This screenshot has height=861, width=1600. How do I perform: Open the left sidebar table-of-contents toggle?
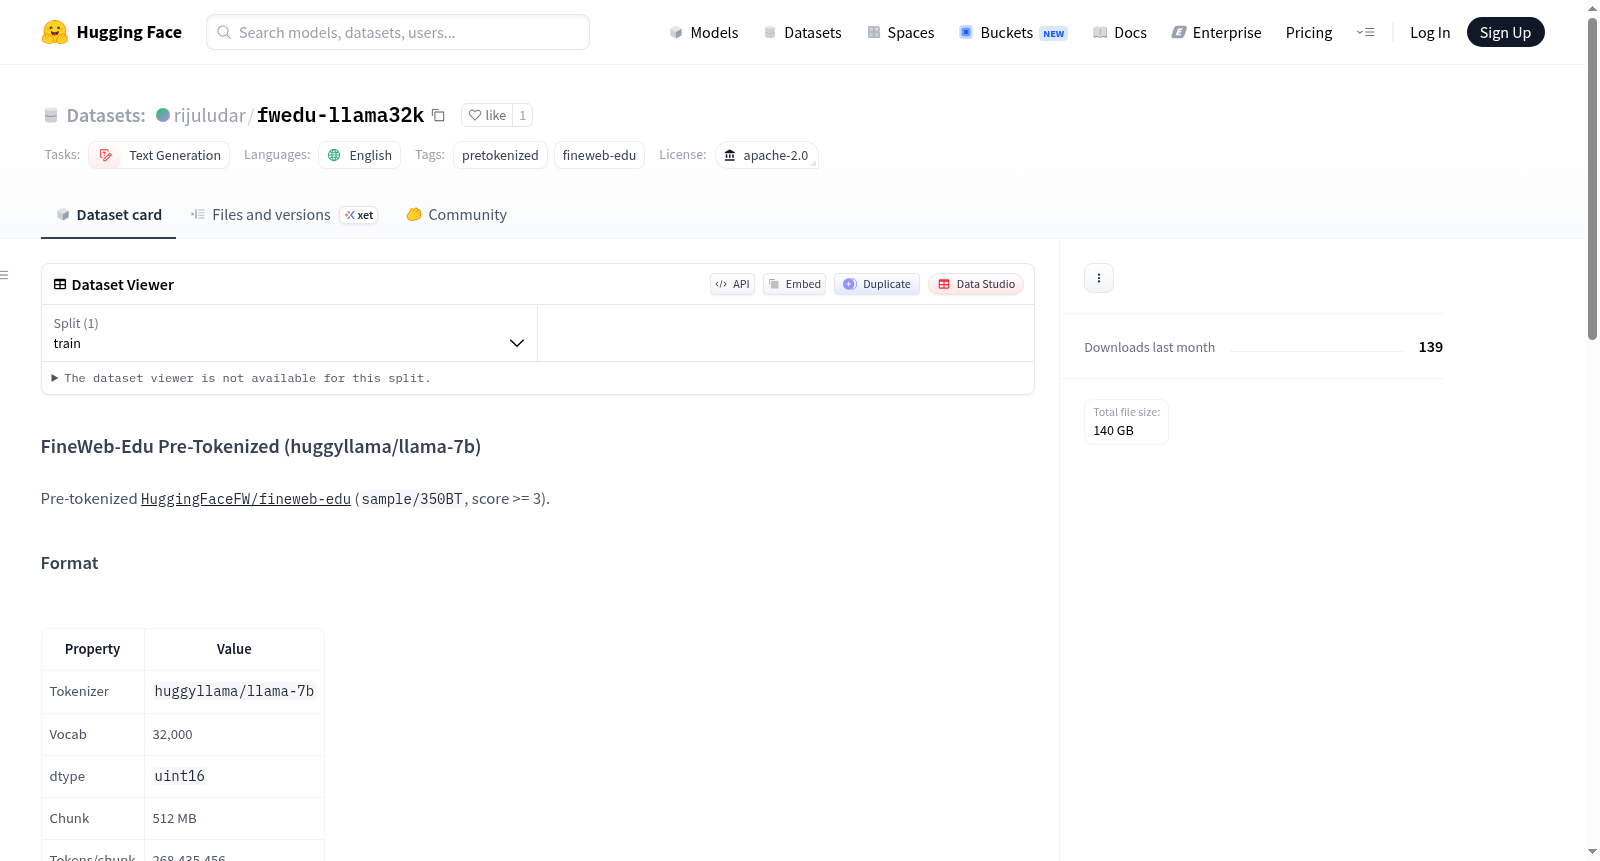(5, 275)
